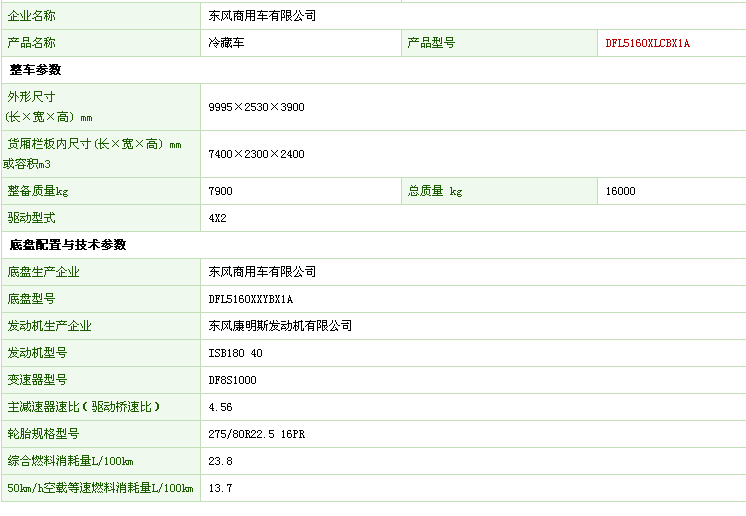This screenshot has height=516, width=746.
Task: Click the 产品名称 label
Action: pos(31,43)
